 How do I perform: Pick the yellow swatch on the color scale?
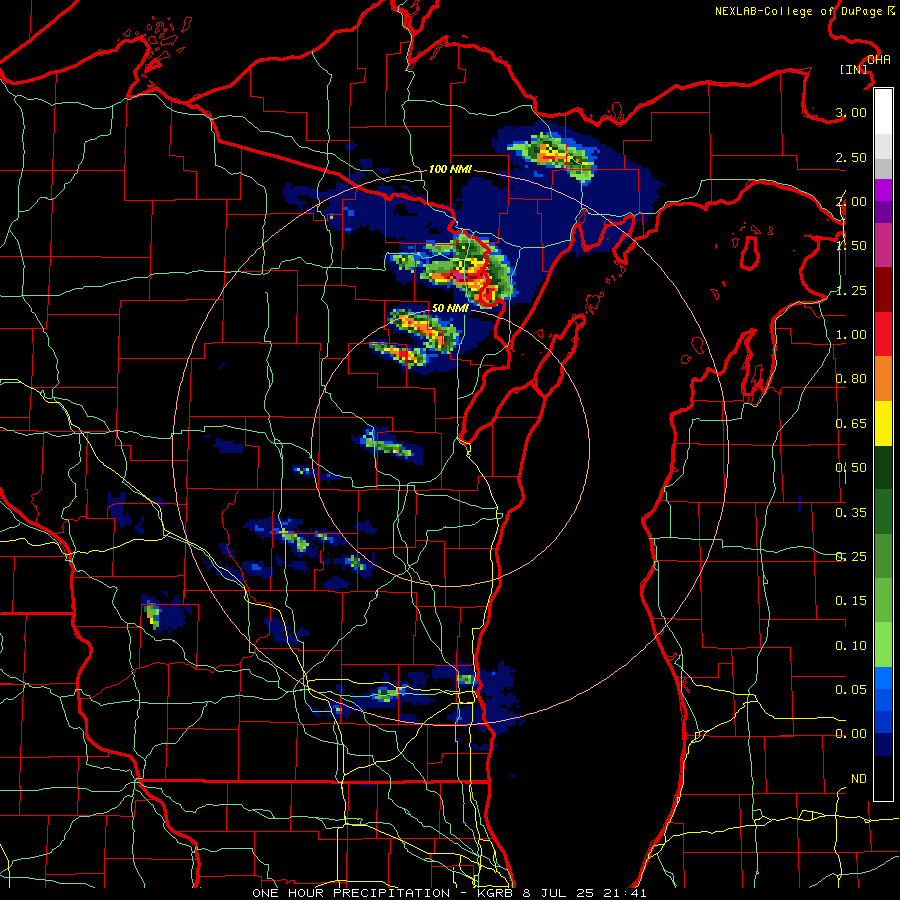pyautogui.click(x=883, y=423)
